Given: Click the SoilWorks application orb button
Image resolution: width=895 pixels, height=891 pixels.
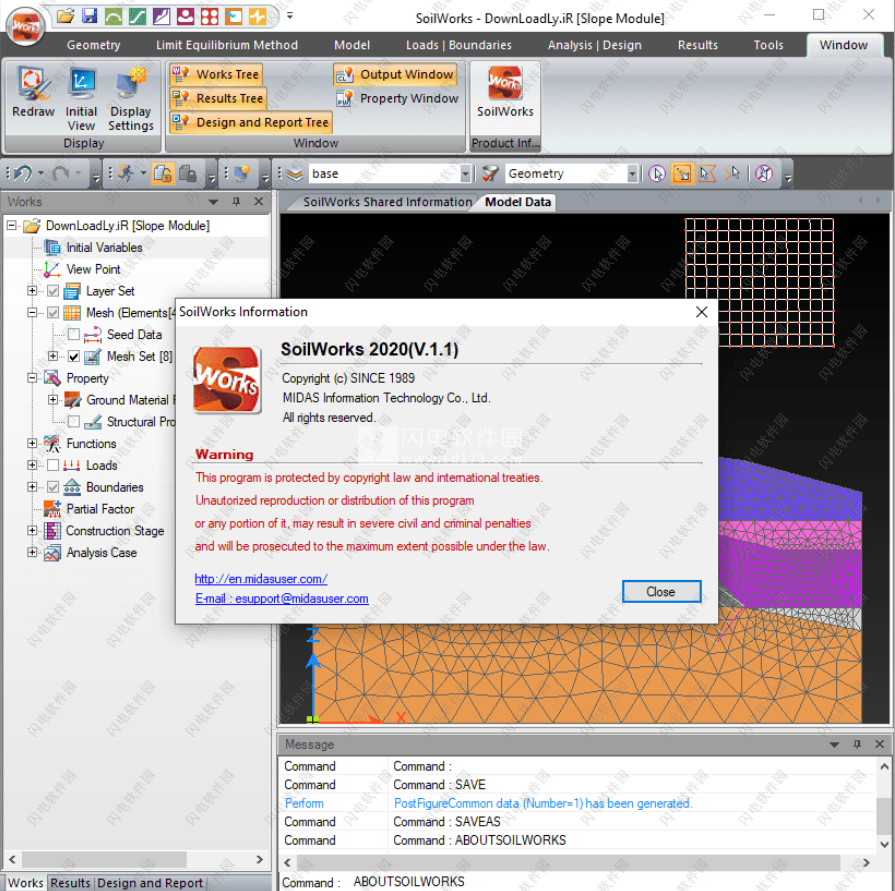Looking at the screenshot, I should (x=25, y=26).
